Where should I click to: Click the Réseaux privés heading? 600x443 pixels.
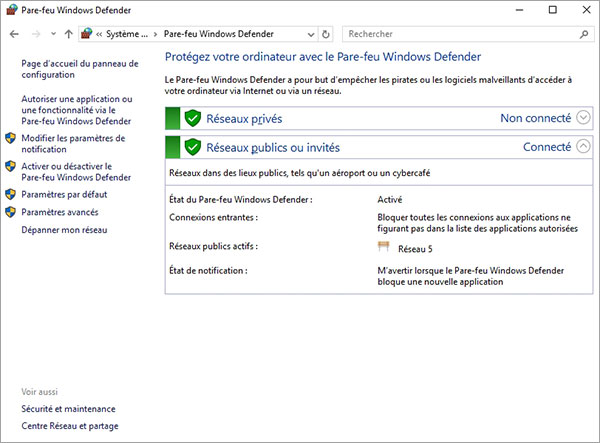point(244,119)
